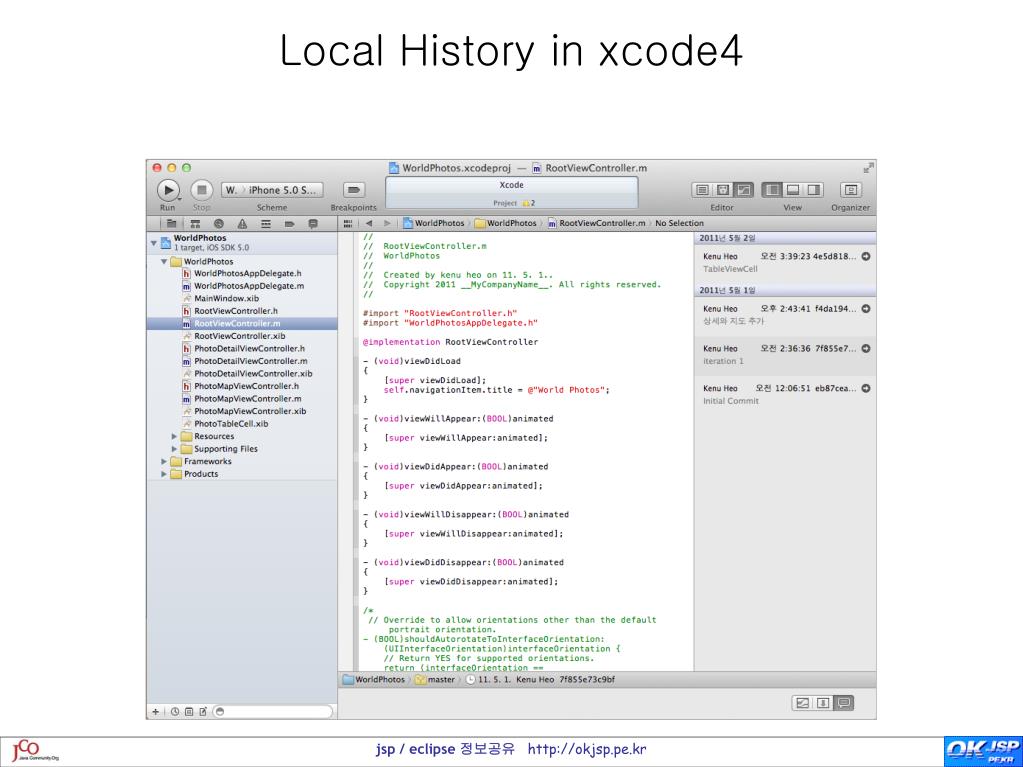The height and width of the screenshot is (767, 1023).
Task: Click WorldPhotos project in the jump bar
Action: click(x=434, y=223)
